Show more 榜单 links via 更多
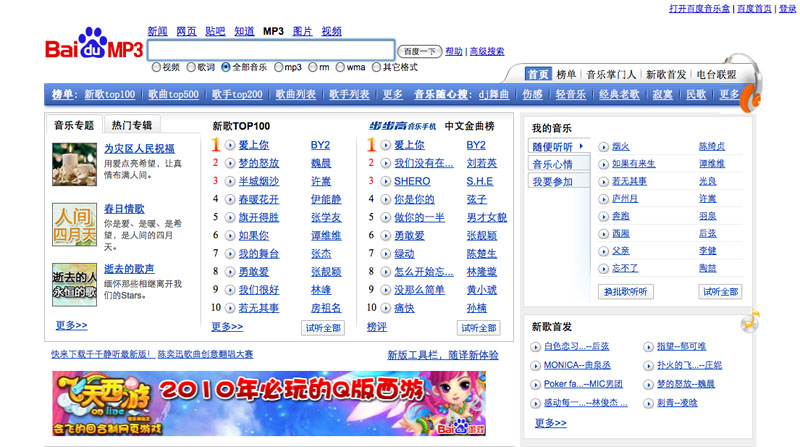The width and height of the screenshot is (800, 447). [392, 94]
